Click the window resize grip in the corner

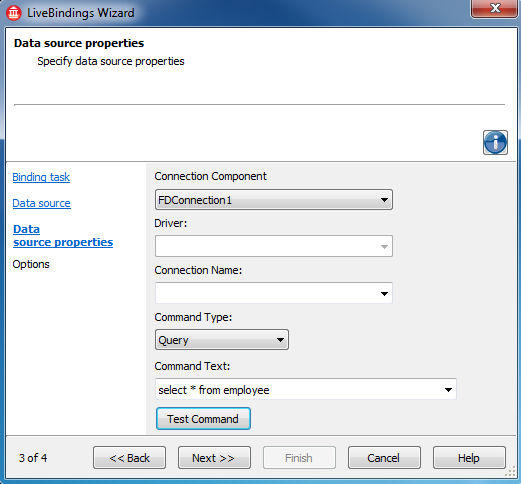pos(510,471)
